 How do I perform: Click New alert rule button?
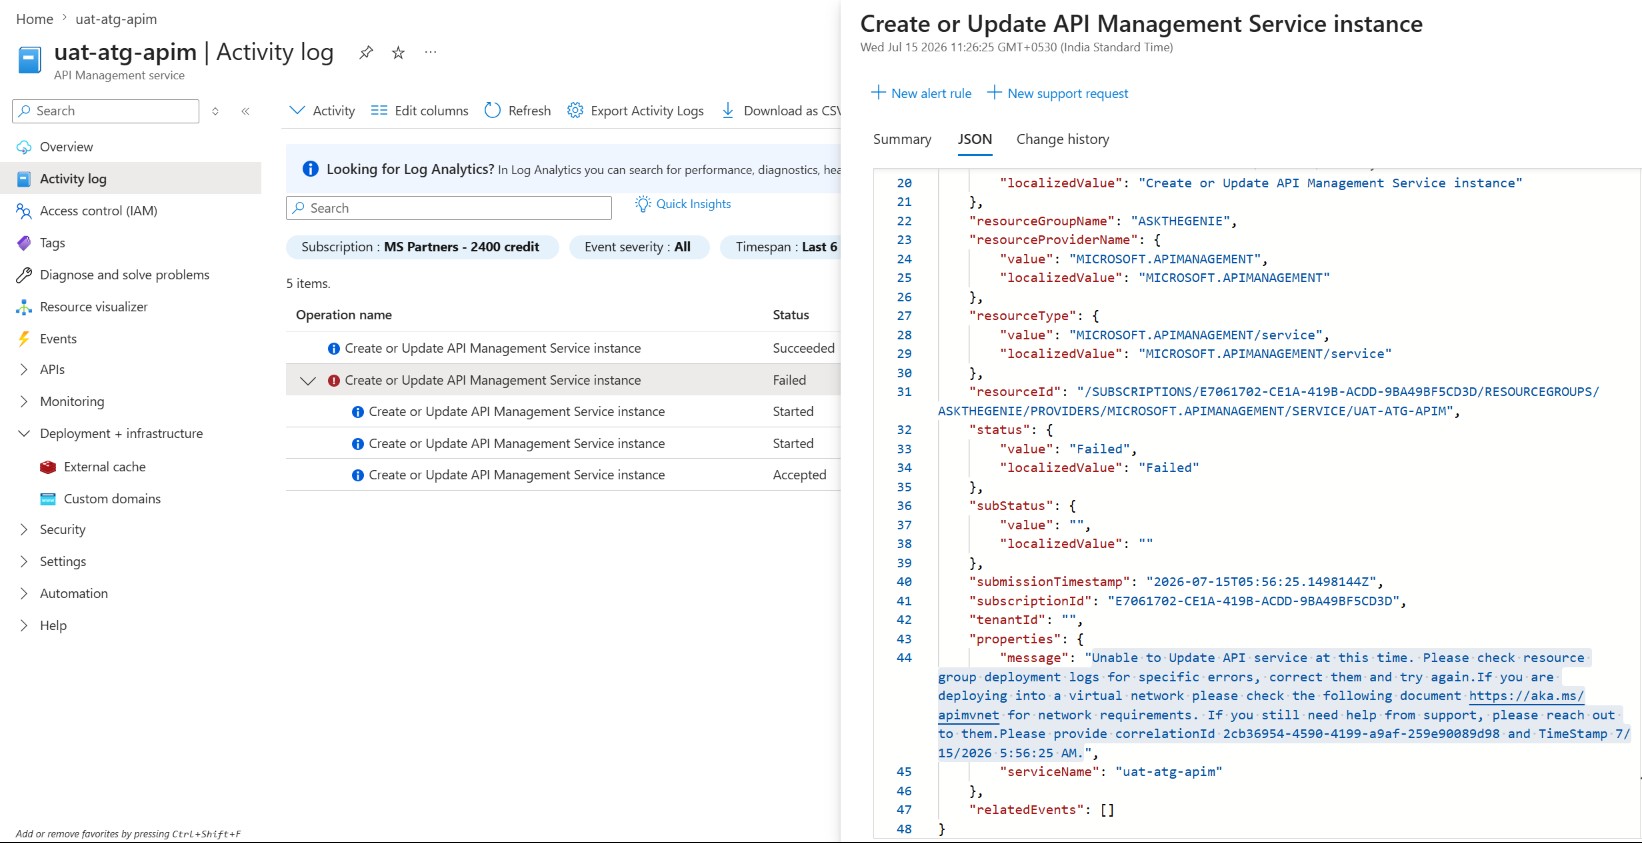921,93
